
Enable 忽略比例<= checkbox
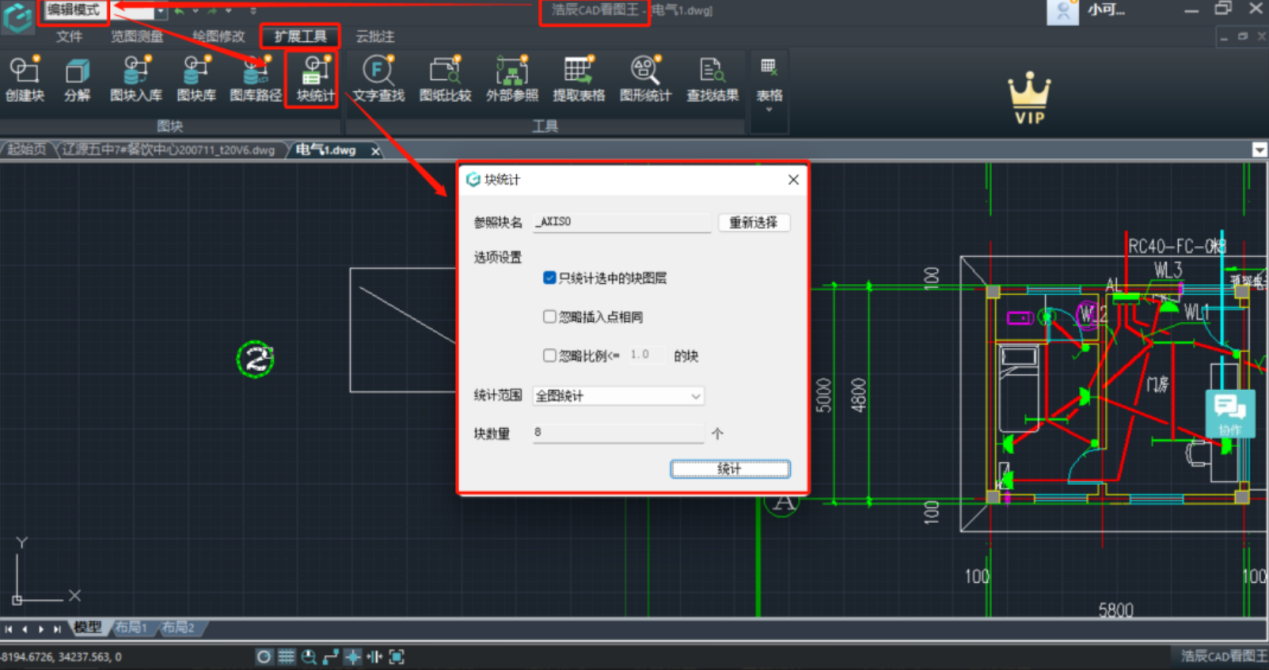(549, 355)
